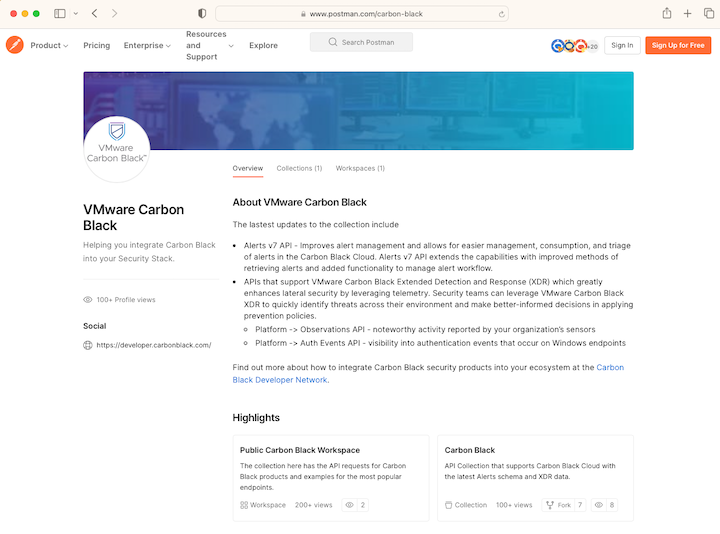This screenshot has height=534, width=720.
Task: Open the Pricing menu item
Action: [96, 45]
